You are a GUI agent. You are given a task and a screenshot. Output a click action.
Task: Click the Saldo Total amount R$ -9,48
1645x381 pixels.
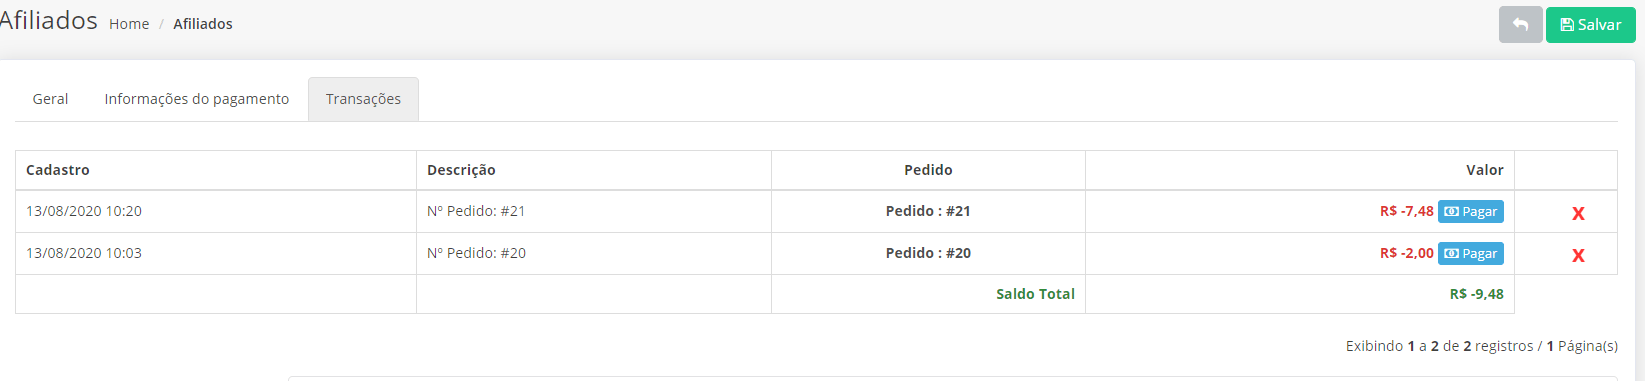pyautogui.click(x=1476, y=294)
